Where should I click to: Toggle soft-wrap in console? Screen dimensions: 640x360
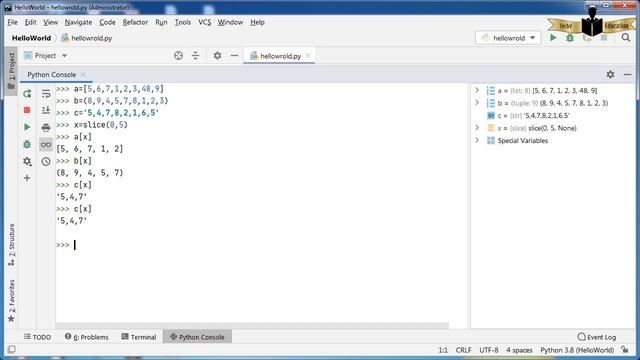tap(46, 94)
